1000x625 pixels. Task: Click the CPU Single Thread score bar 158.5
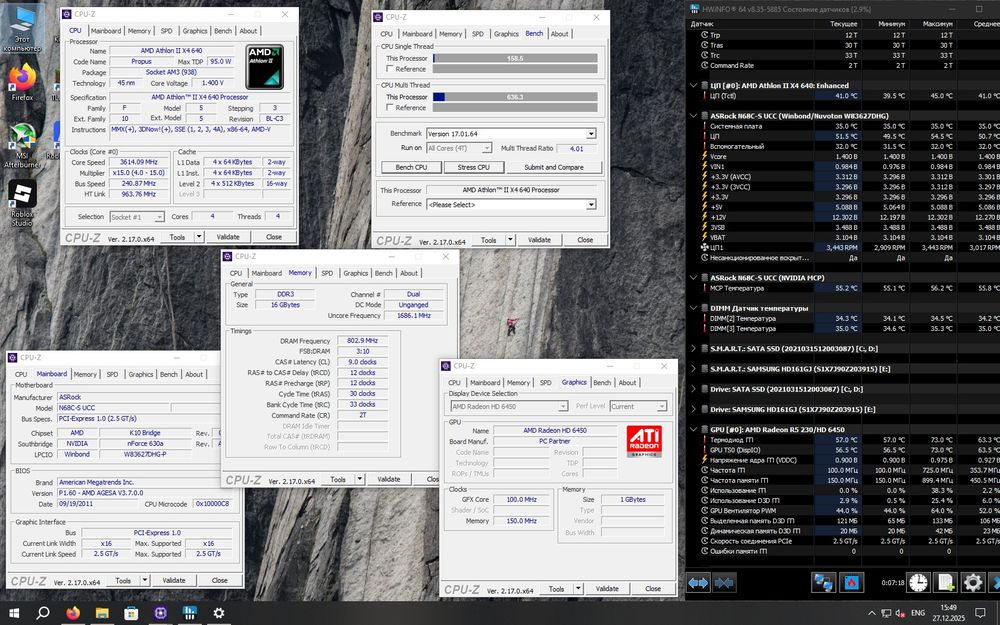click(515, 58)
